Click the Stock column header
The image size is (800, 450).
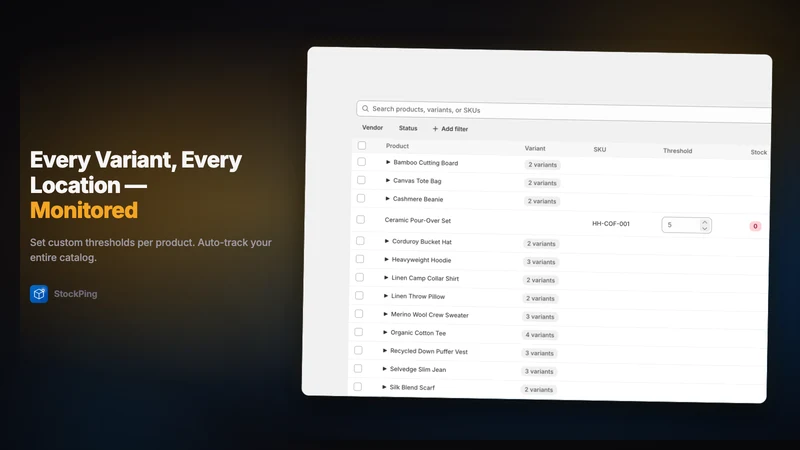click(758, 152)
